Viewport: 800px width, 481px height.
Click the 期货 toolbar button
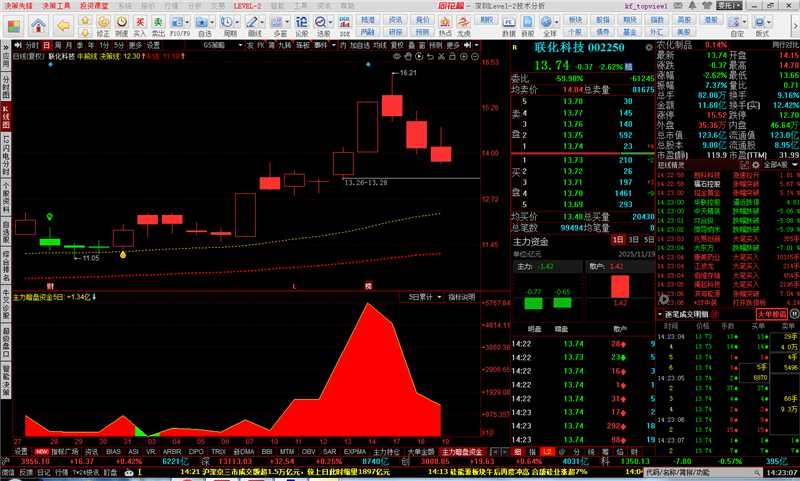(x=630, y=19)
